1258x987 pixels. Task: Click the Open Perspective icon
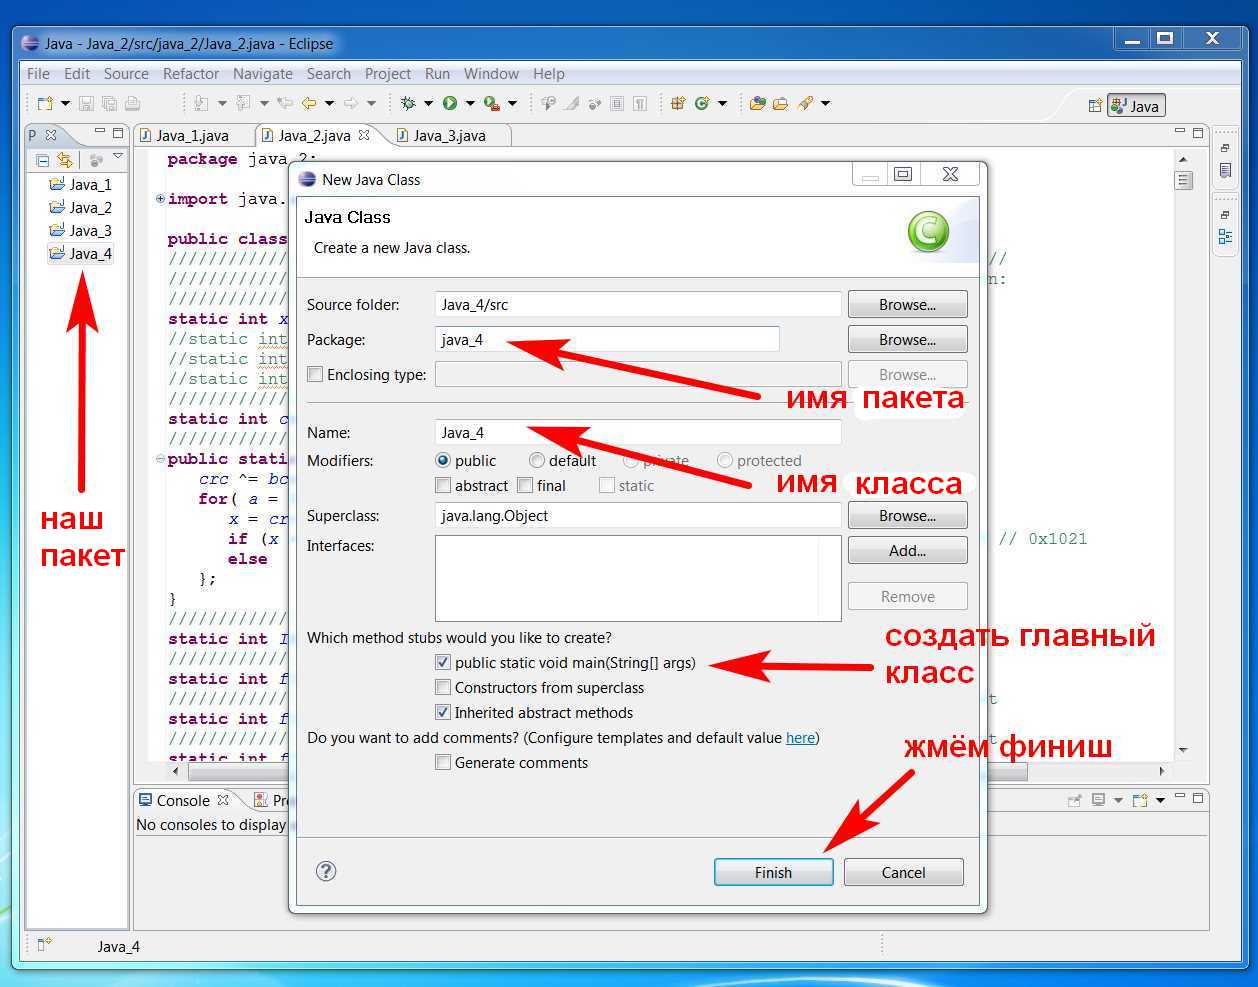pyautogui.click(x=1095, y=106)
